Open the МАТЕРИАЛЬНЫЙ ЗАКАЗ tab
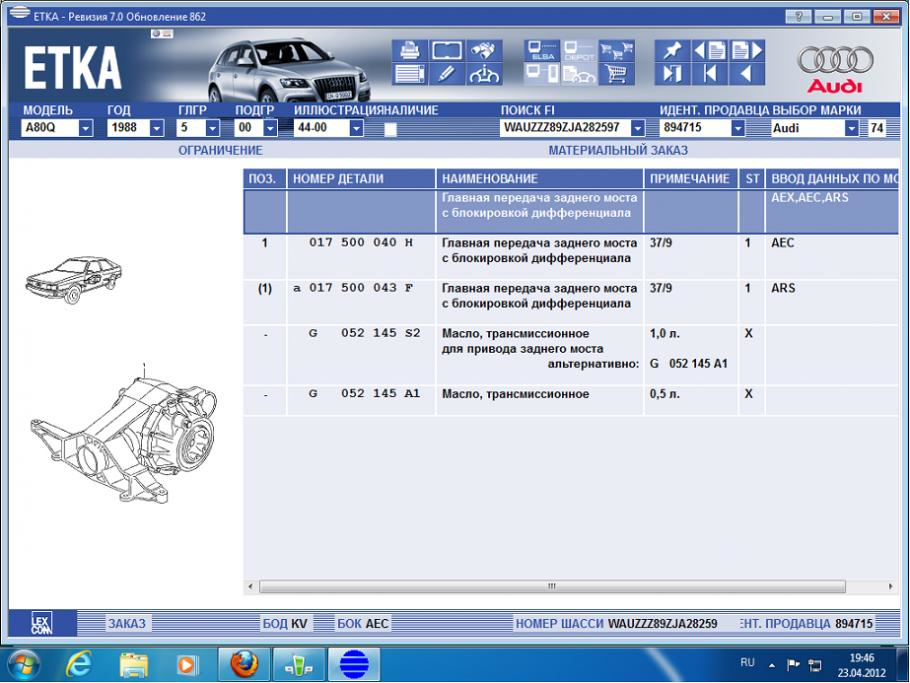This screenshot has height=683, width=910. coord(618,150)
